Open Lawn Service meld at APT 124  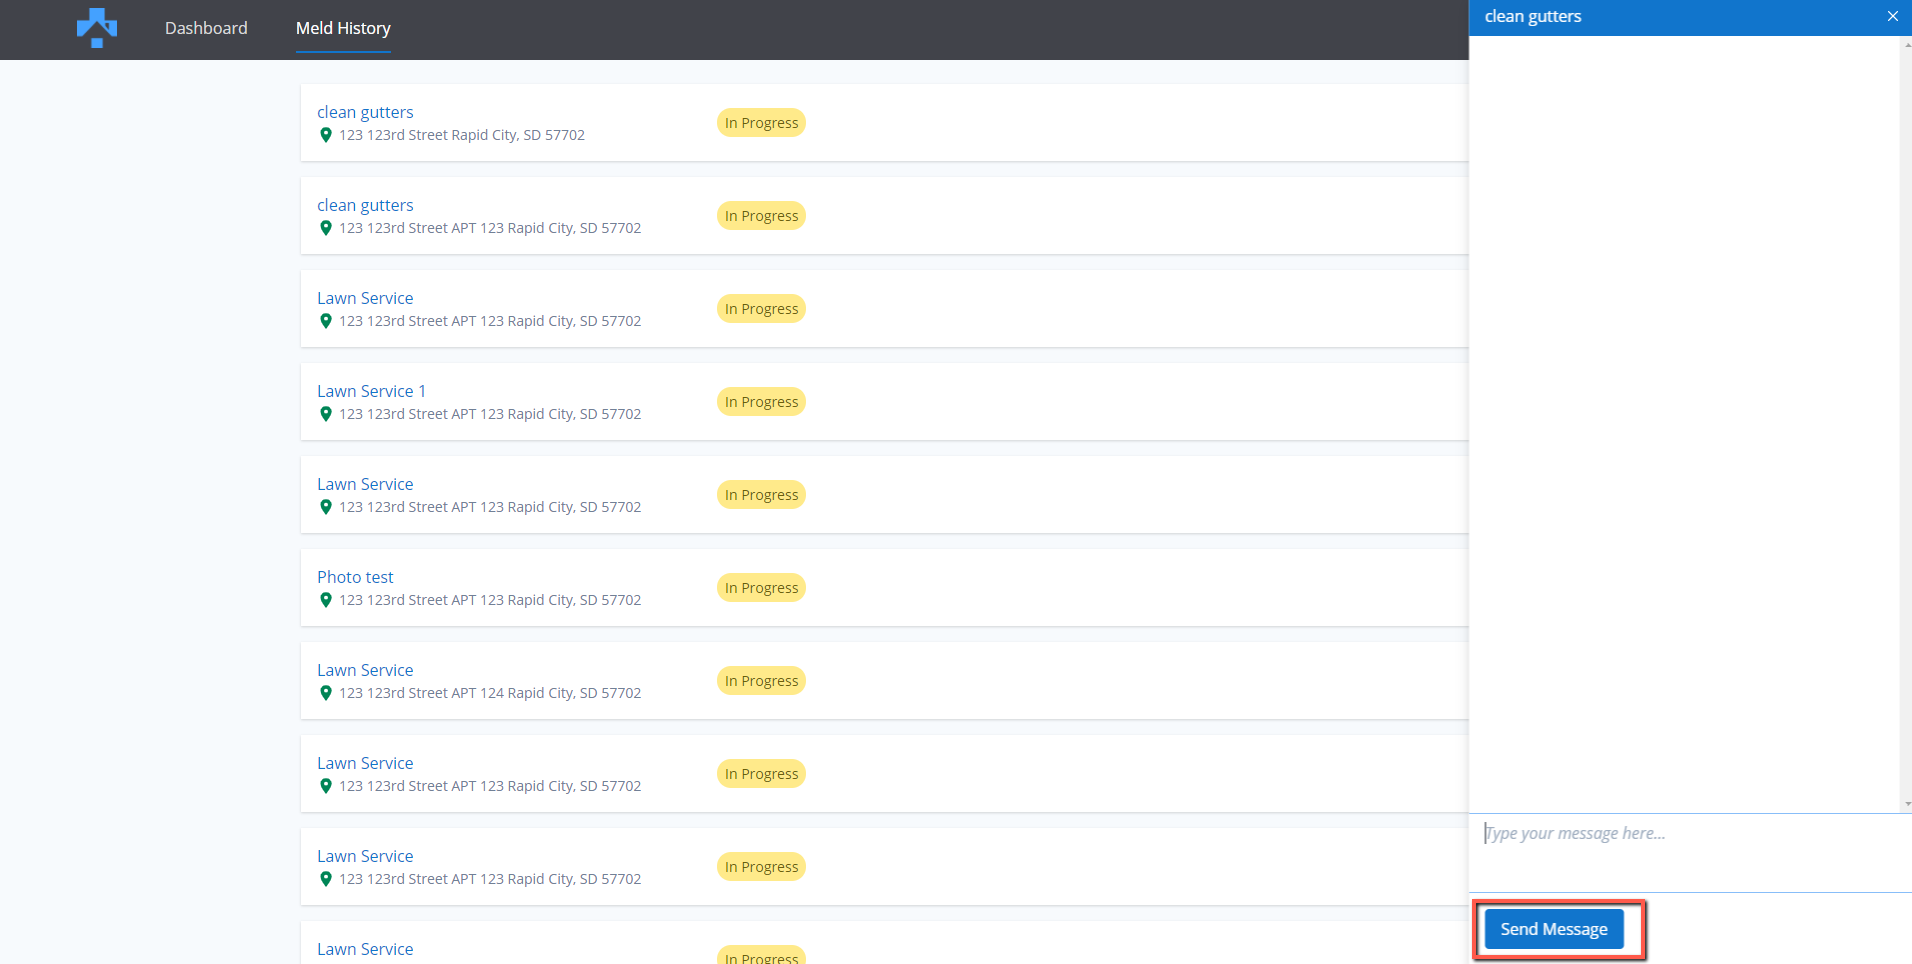pos(365,670)
